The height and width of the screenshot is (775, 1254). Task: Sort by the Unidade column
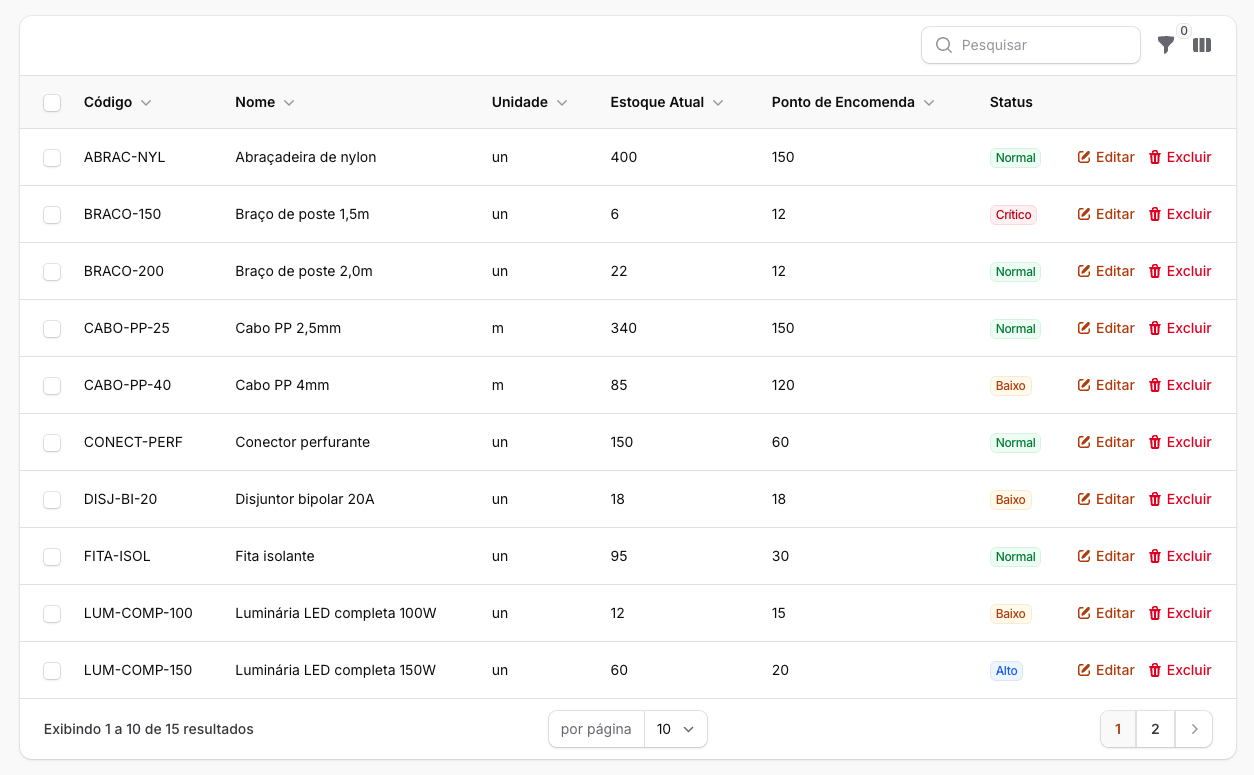[x=530, y=102]
